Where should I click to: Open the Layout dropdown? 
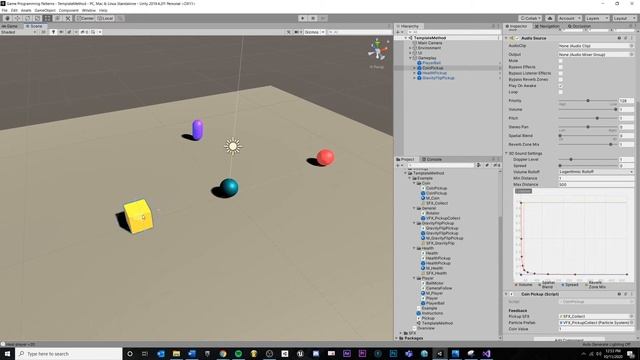click(624, 18)
